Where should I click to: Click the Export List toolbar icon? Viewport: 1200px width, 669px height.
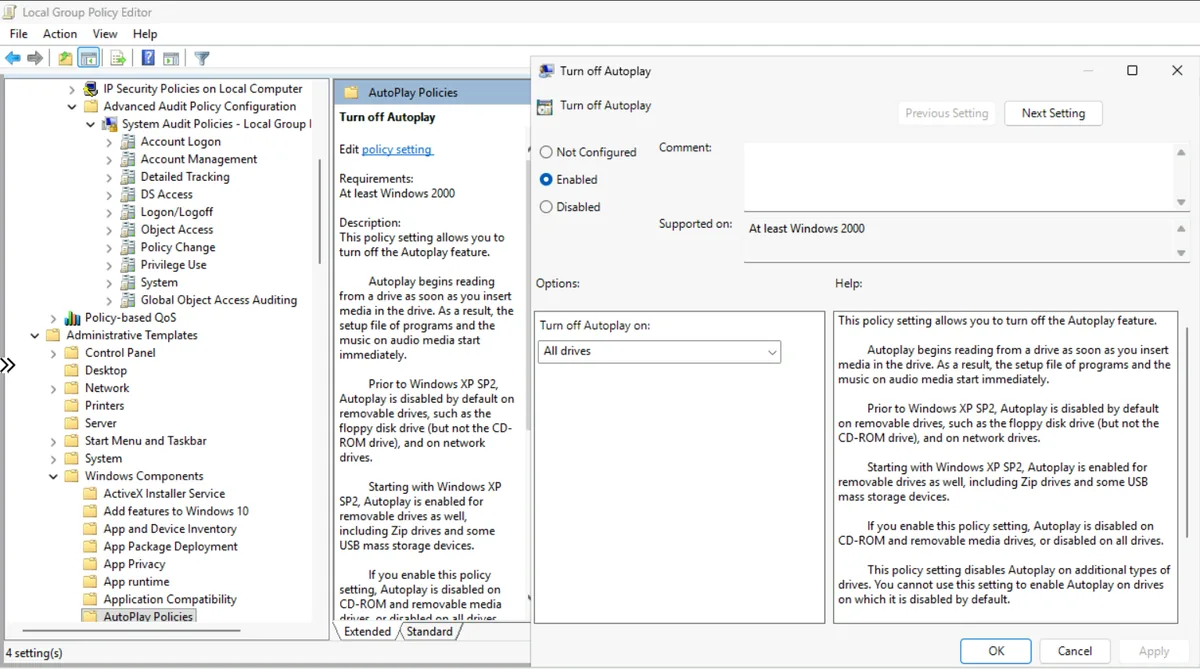pyautogui.click(x=117, y=58)
